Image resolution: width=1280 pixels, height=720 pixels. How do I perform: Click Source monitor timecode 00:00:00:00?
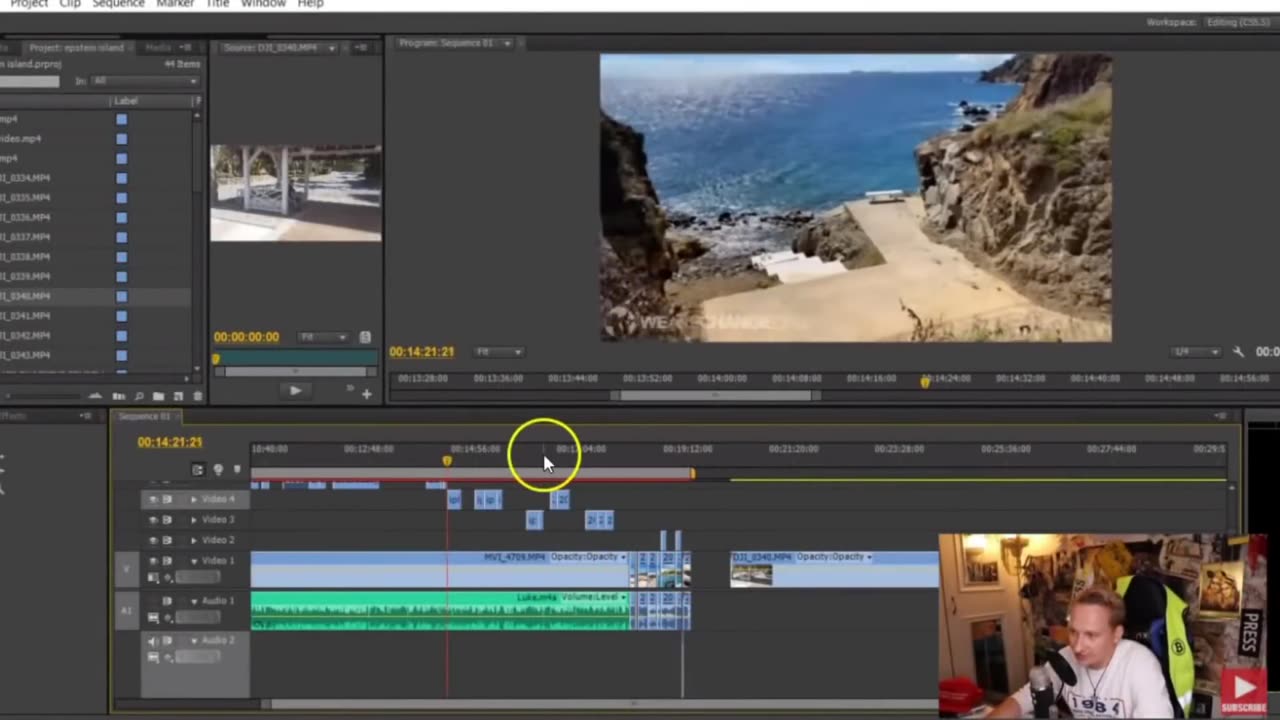click(x=246, y=337)
